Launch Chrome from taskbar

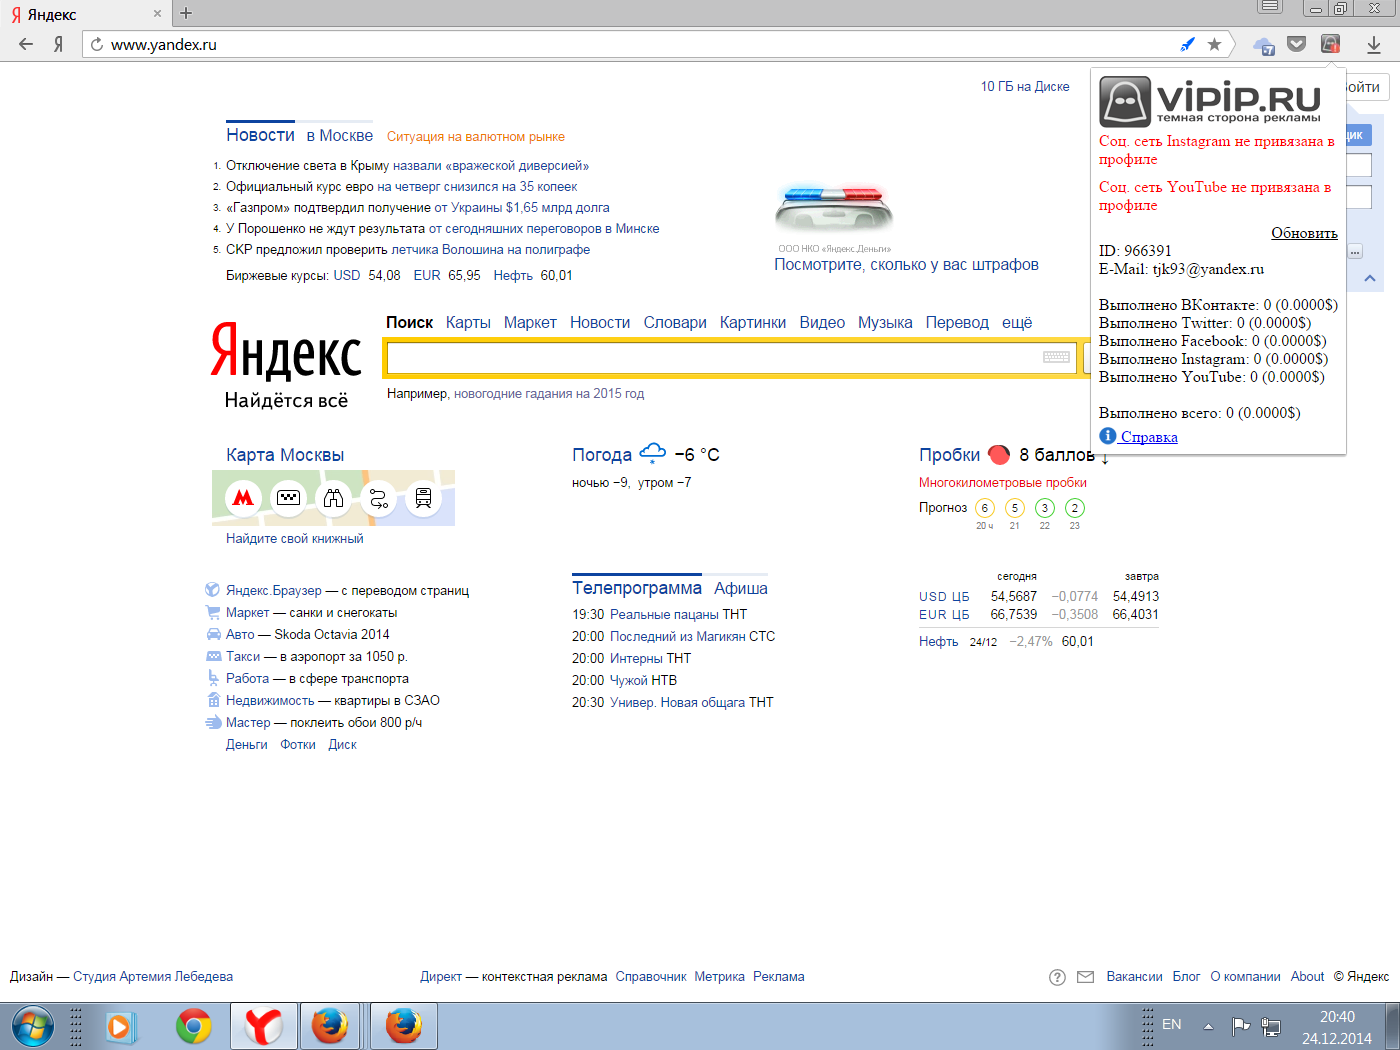click(194, 1027)
